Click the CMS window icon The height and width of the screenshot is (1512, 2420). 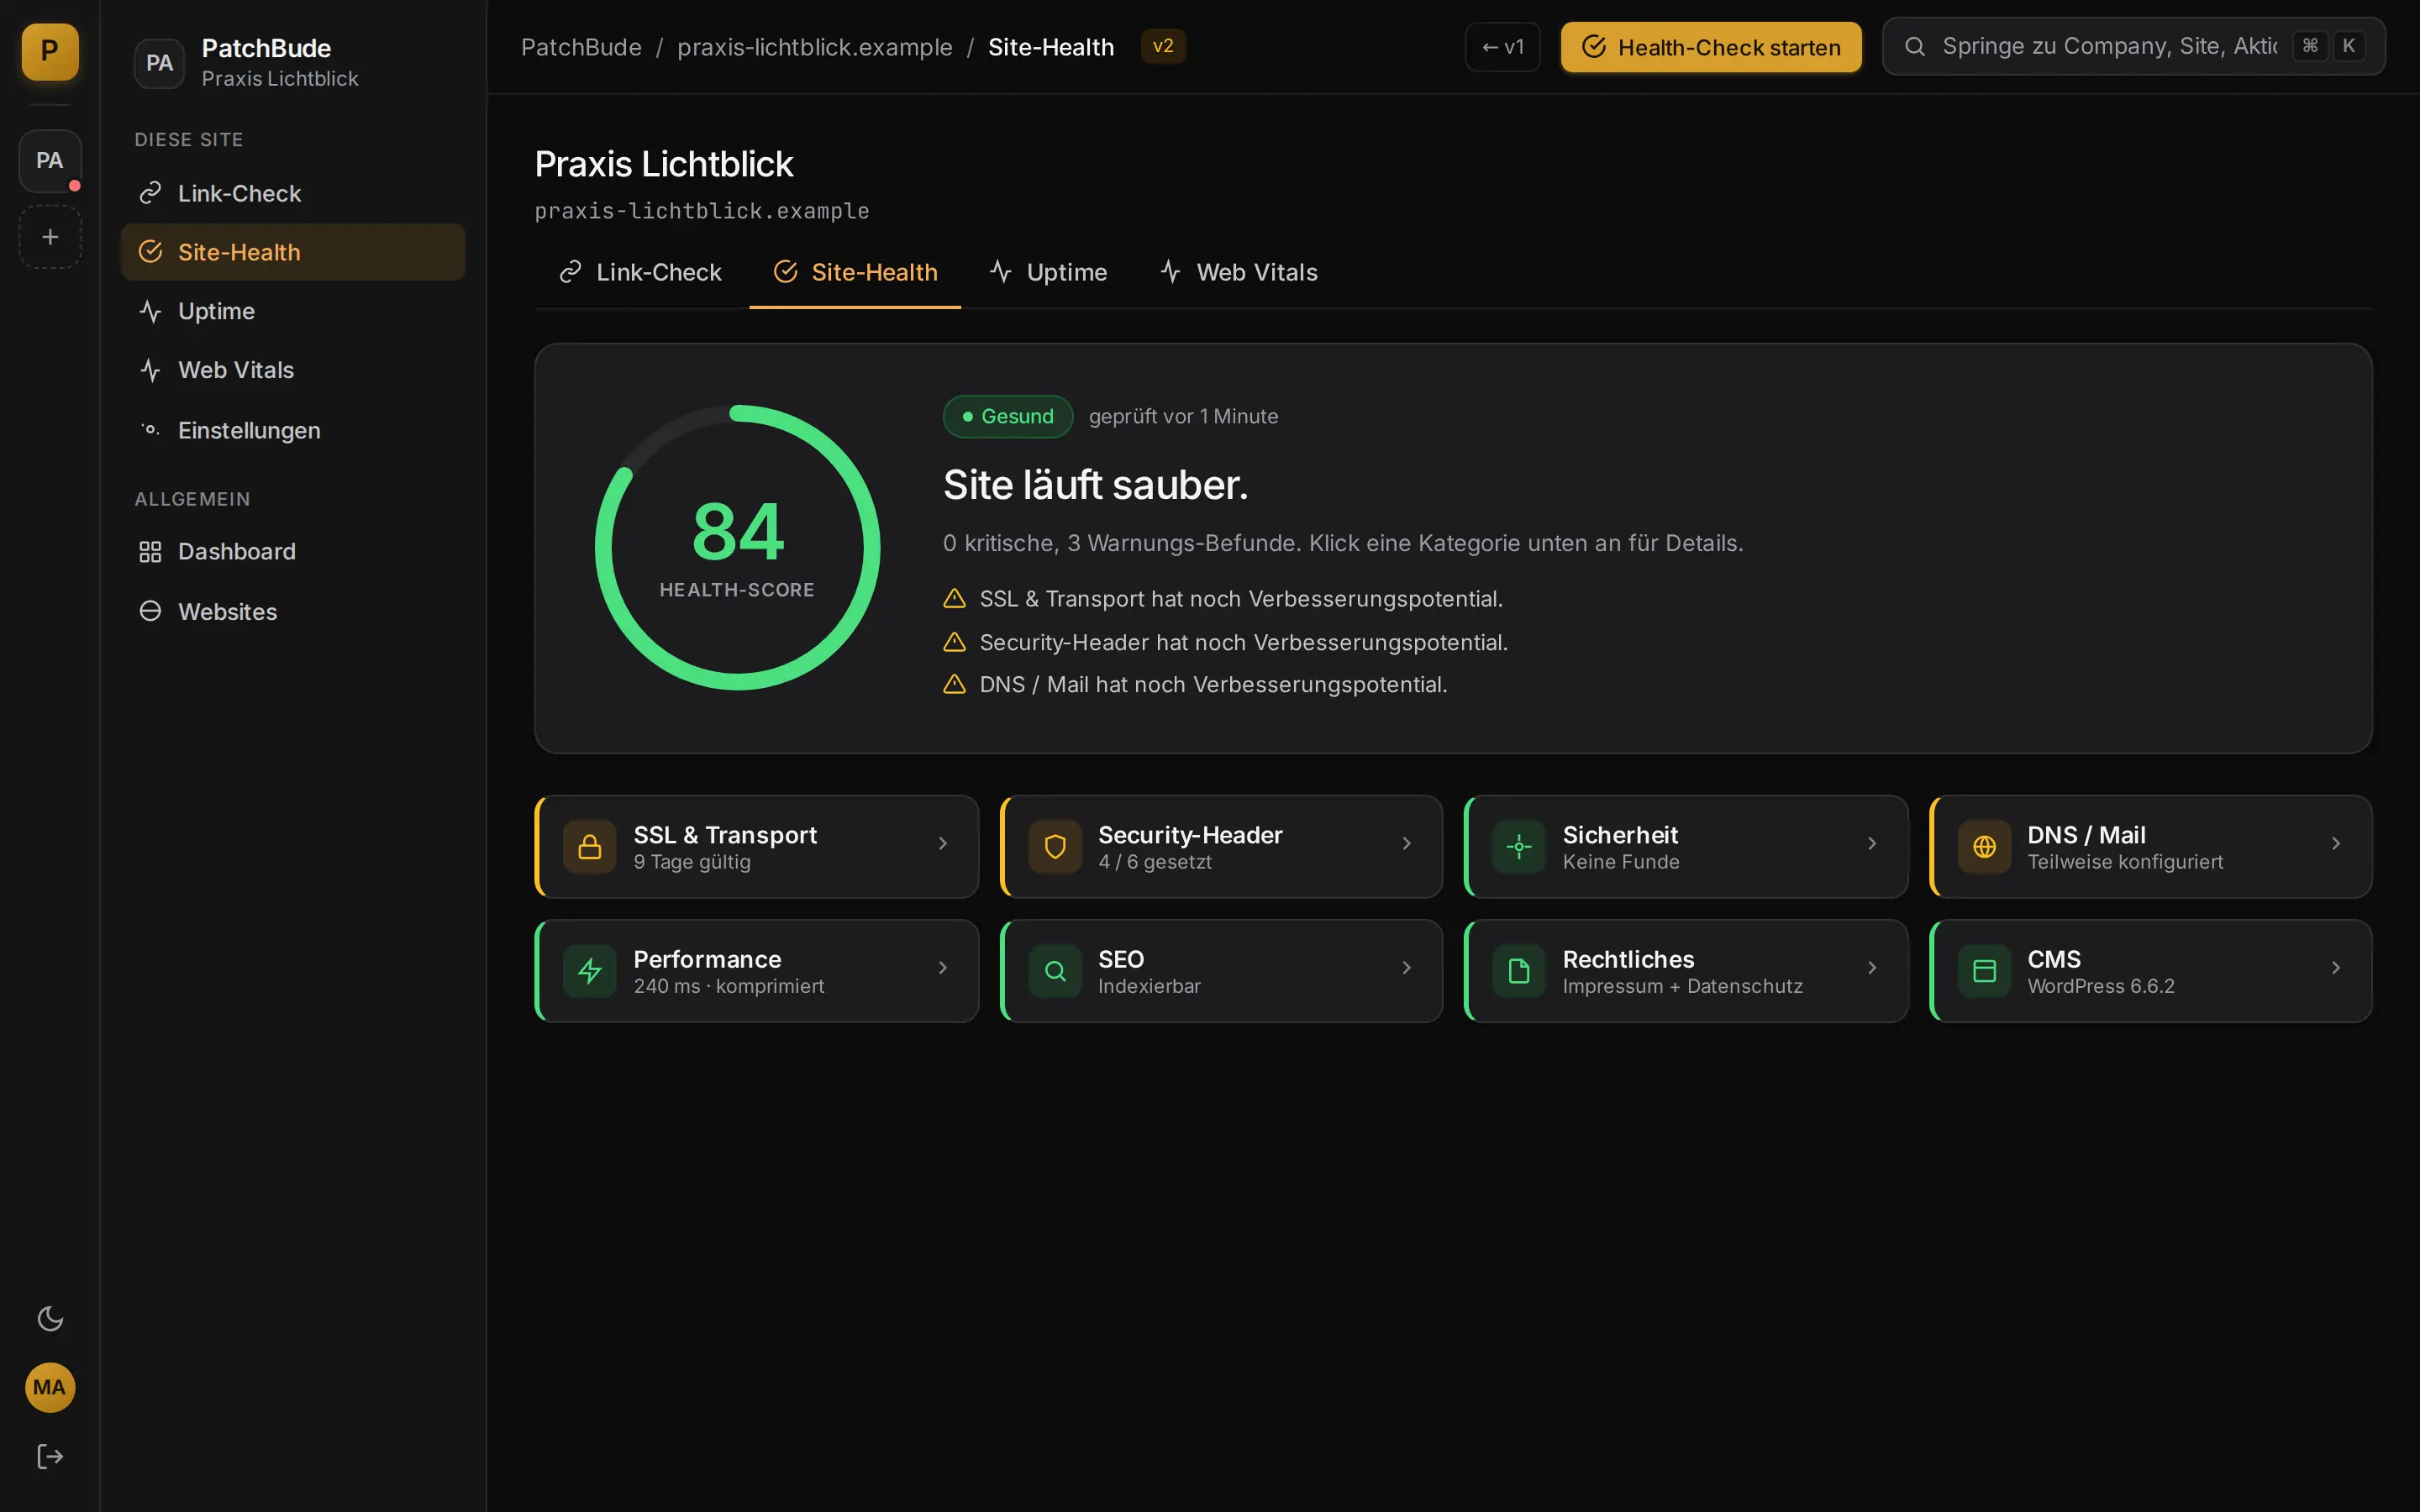tap(1984, 971)
